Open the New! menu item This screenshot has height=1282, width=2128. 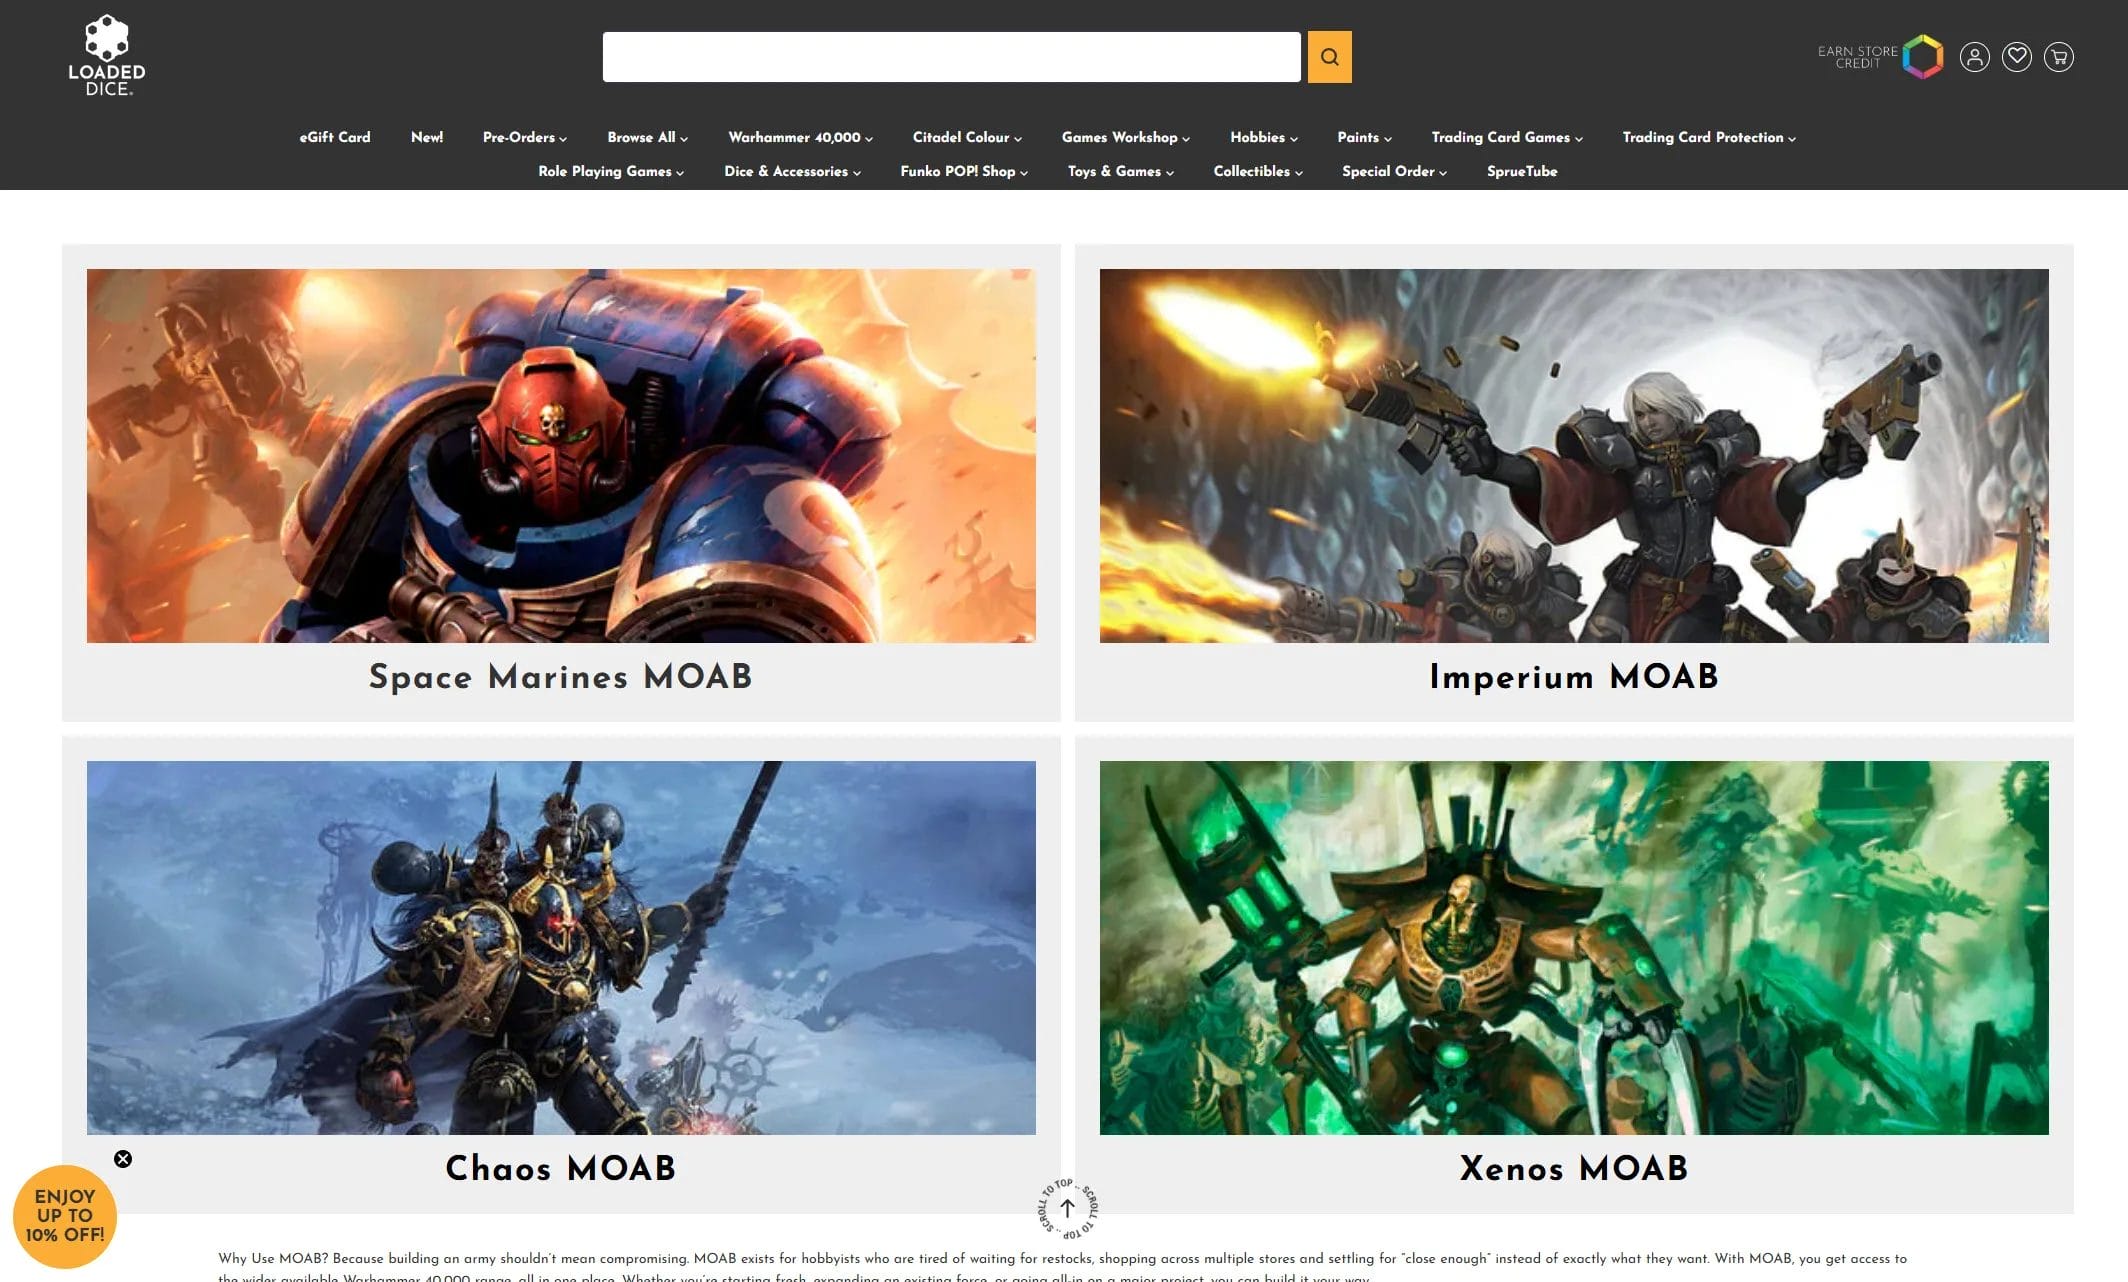coord(427,138)
